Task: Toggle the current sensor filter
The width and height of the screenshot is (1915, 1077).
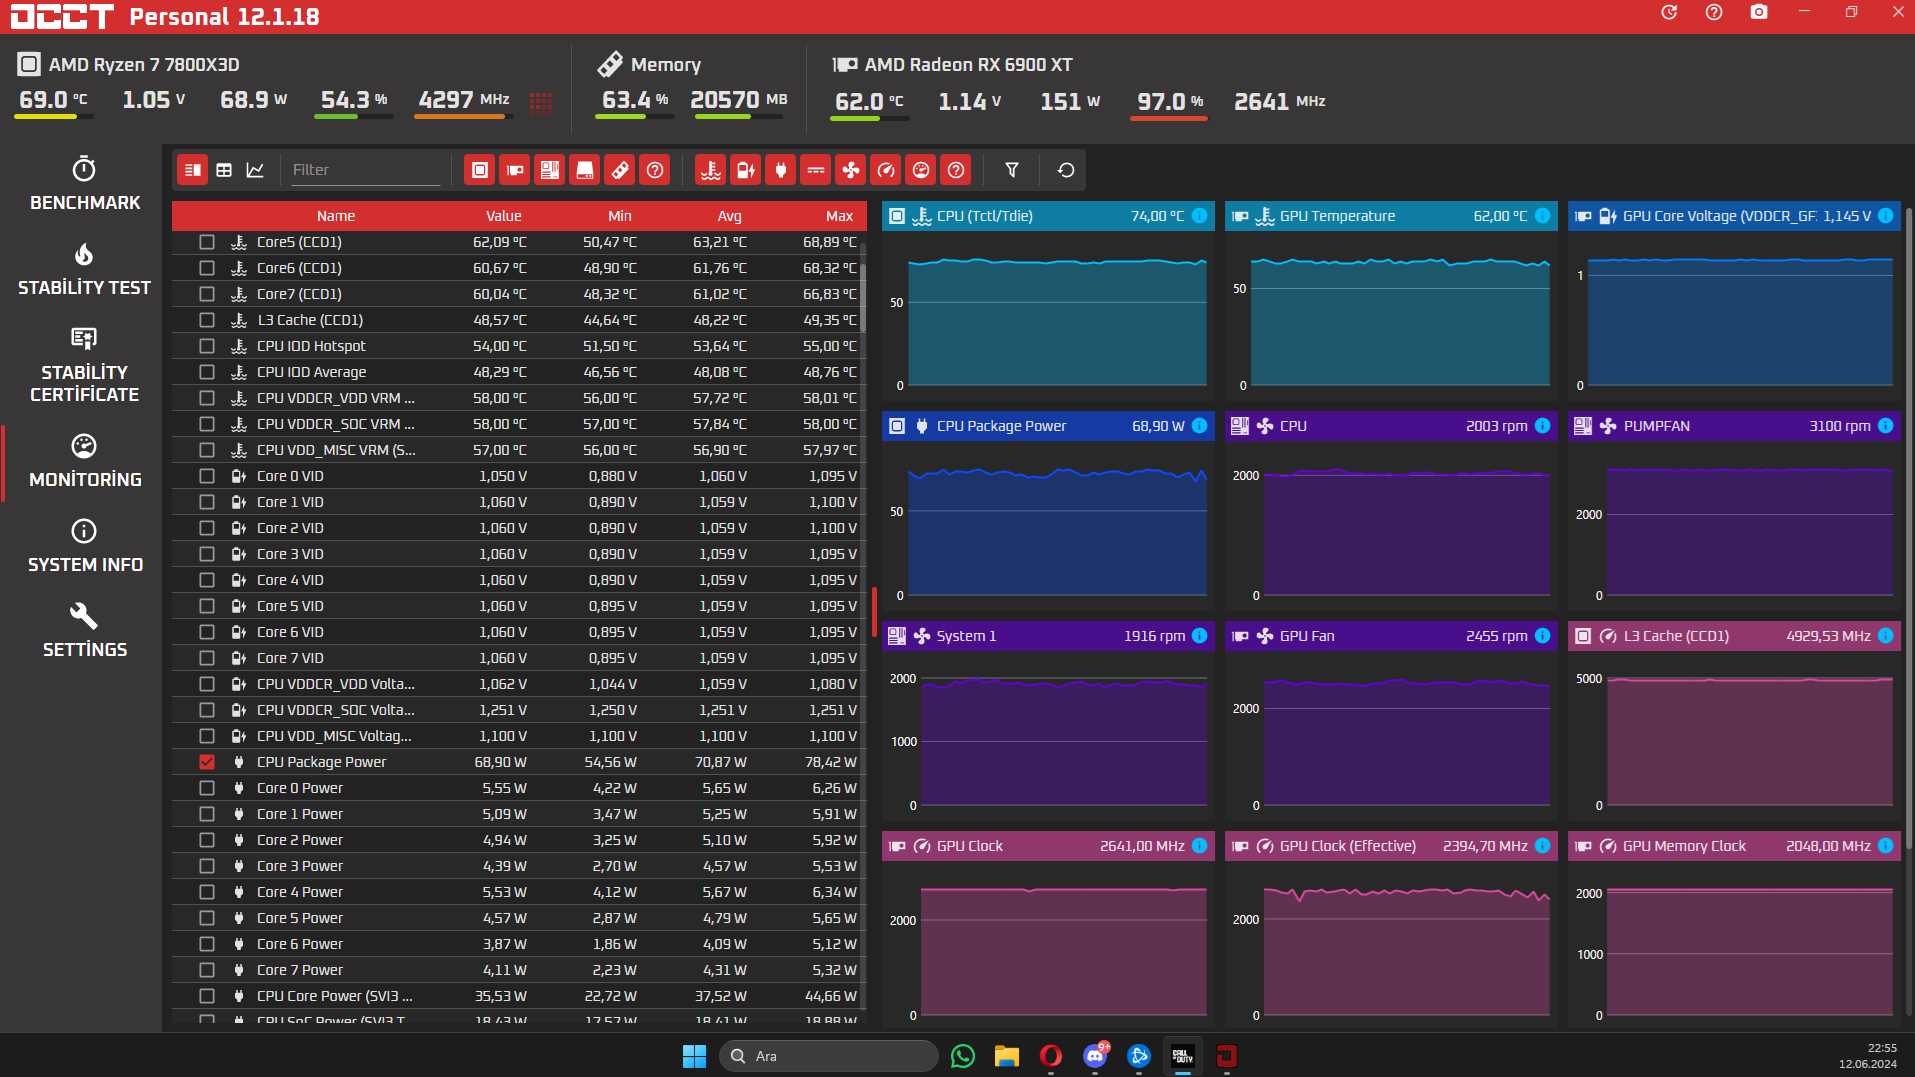Action: tap(816, 170)
